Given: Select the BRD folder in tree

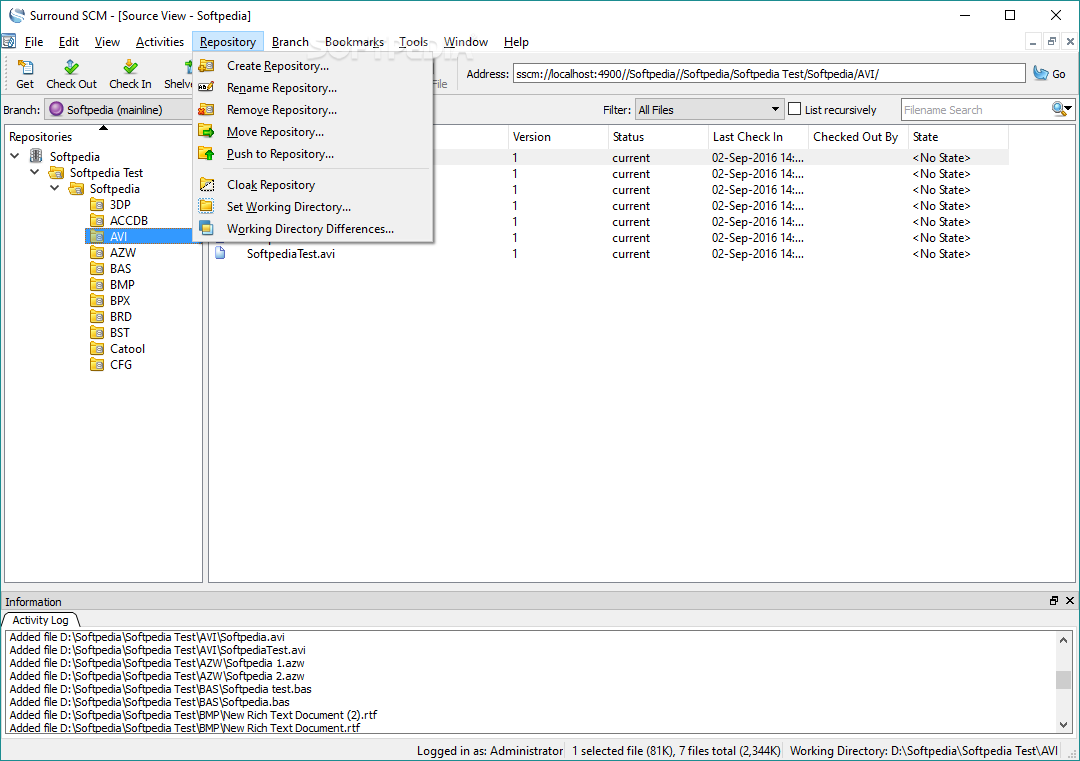Looking at the screenshot, I should point(121,317).
